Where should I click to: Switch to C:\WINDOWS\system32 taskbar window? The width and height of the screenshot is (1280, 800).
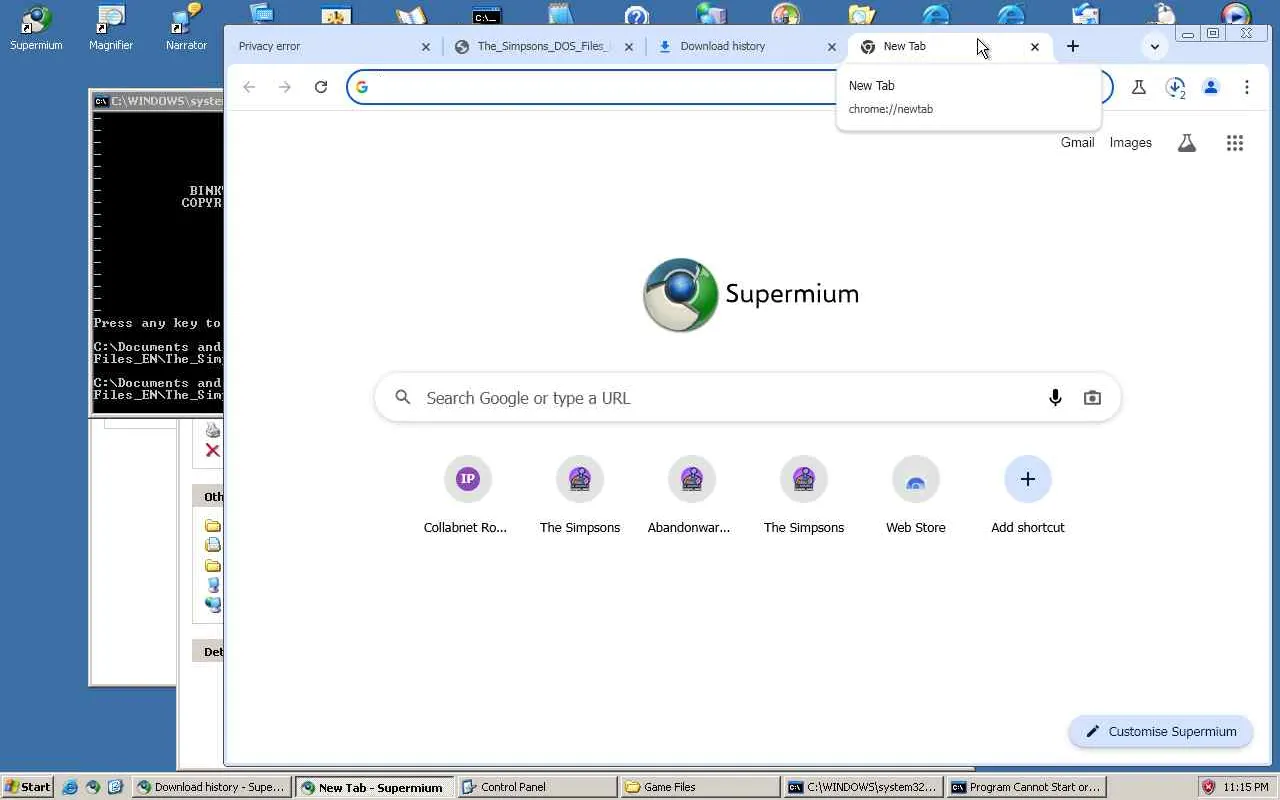(862, 787)
